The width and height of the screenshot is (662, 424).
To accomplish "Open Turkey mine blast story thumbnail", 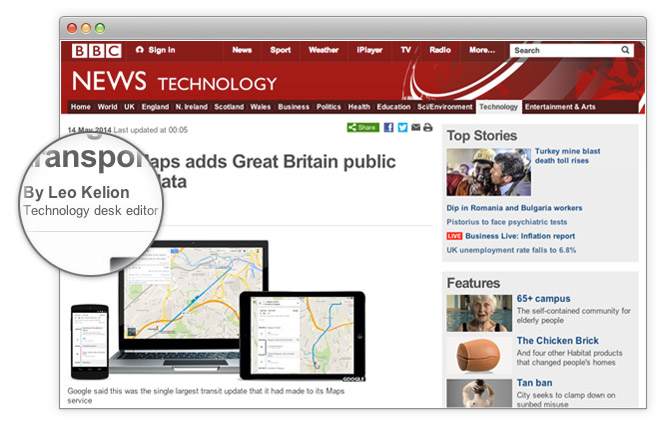I will coord(488,172).
